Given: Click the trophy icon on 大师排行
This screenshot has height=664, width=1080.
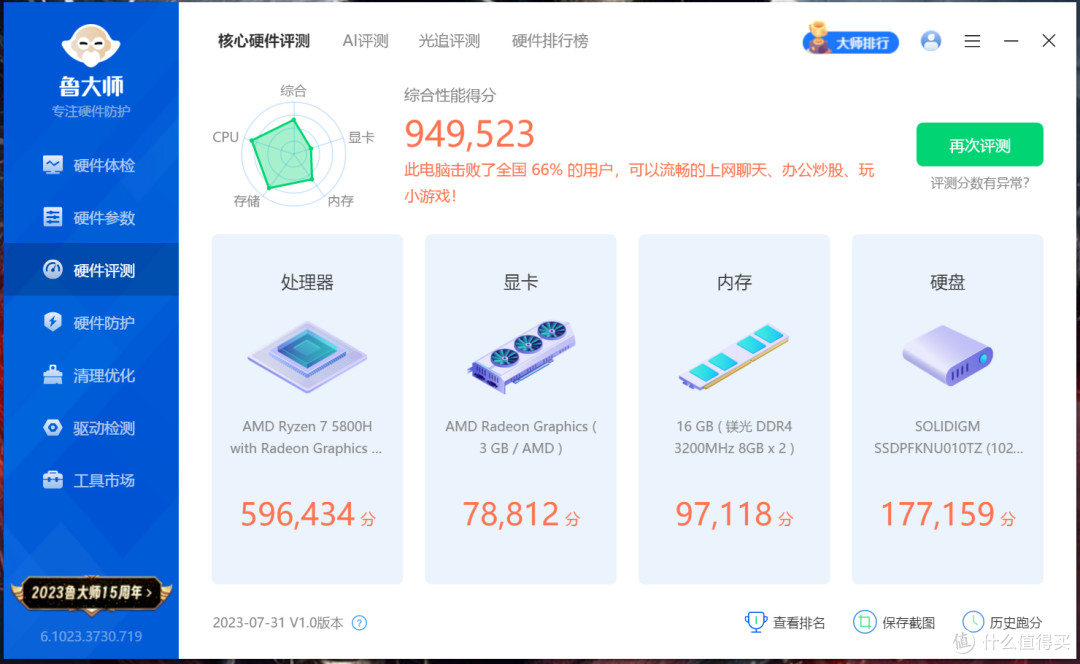Looking at the screenshot, I should click(818, 38).
